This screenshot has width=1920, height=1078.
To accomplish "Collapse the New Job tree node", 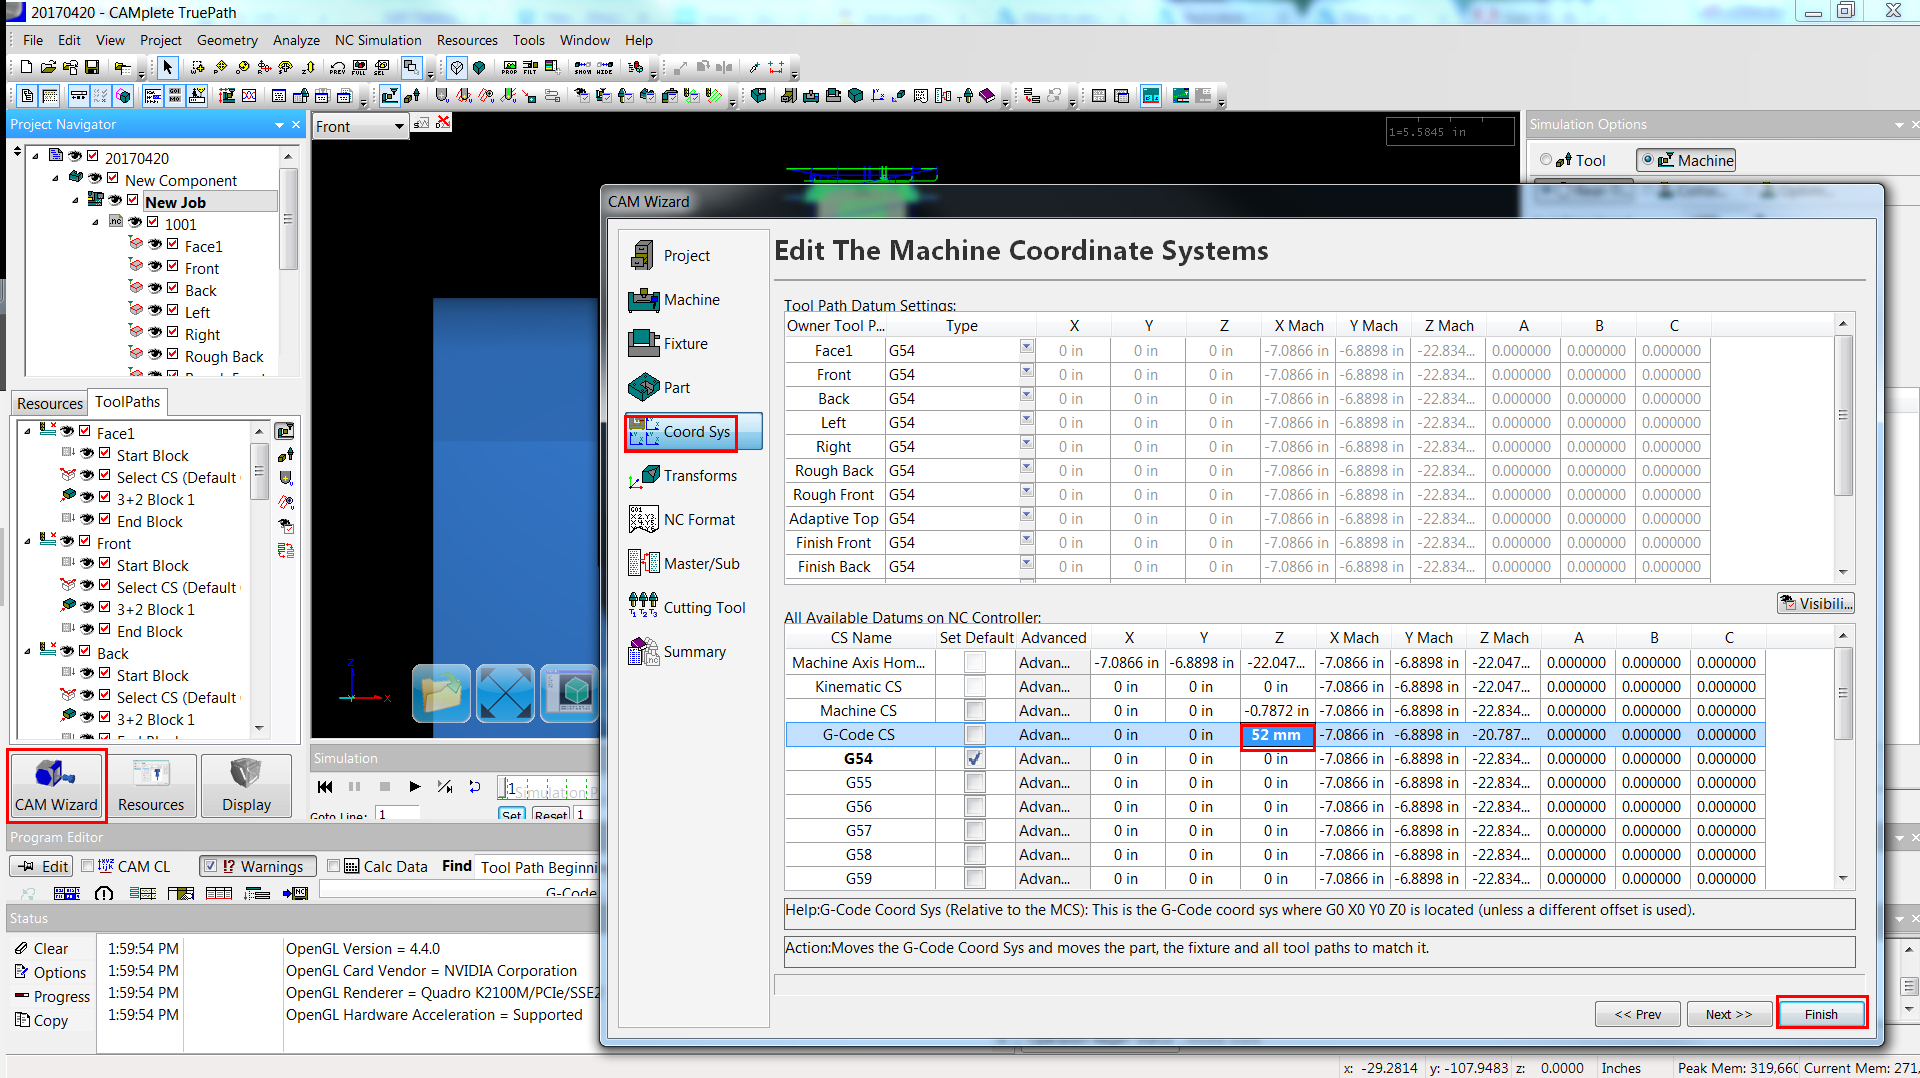I will [76, 200].
